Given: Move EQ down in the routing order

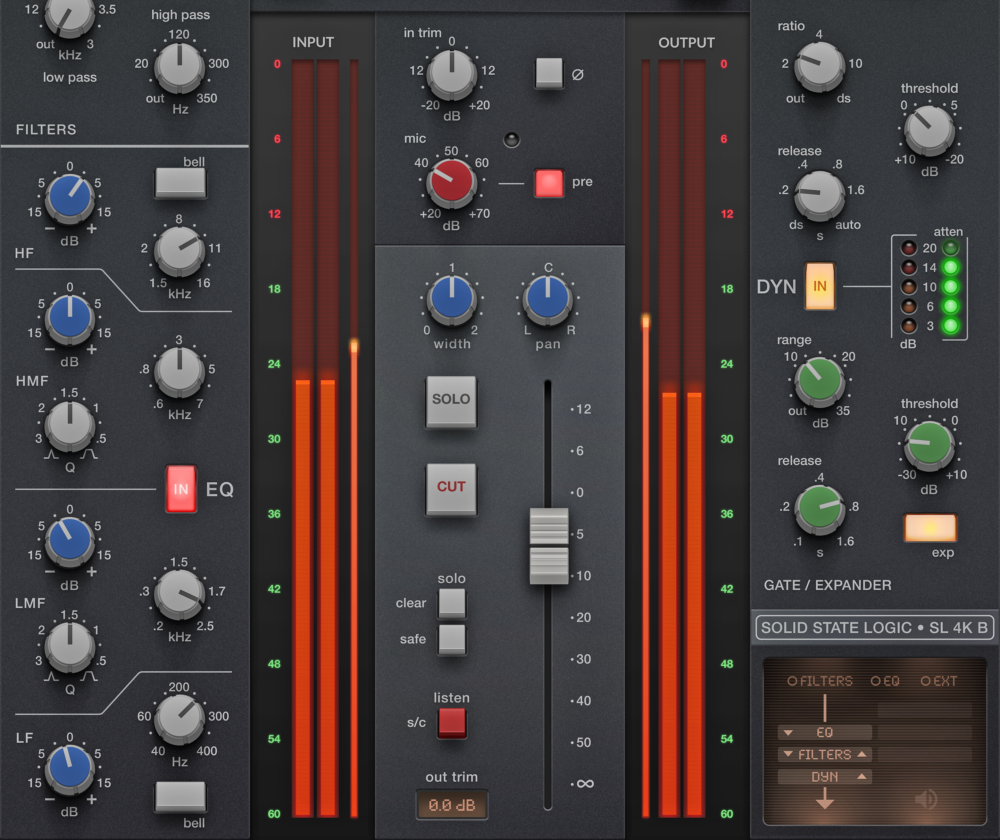Looking at the screenshot, I should coord(788,733).
